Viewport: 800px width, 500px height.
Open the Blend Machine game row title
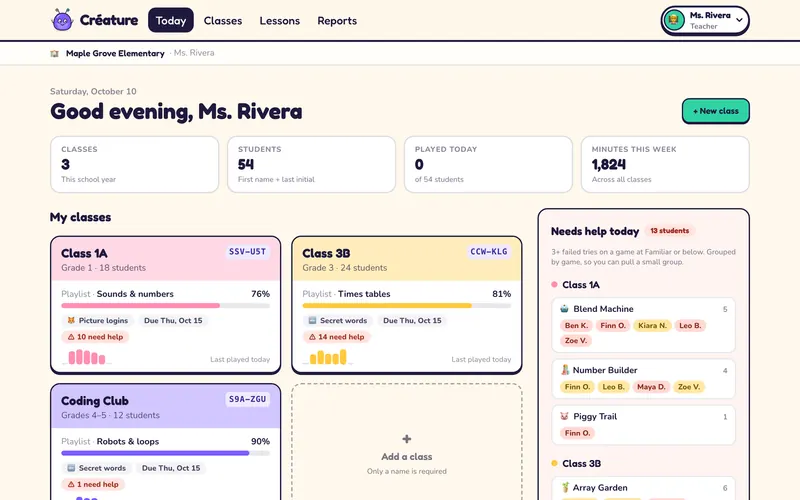click(603, 309)
